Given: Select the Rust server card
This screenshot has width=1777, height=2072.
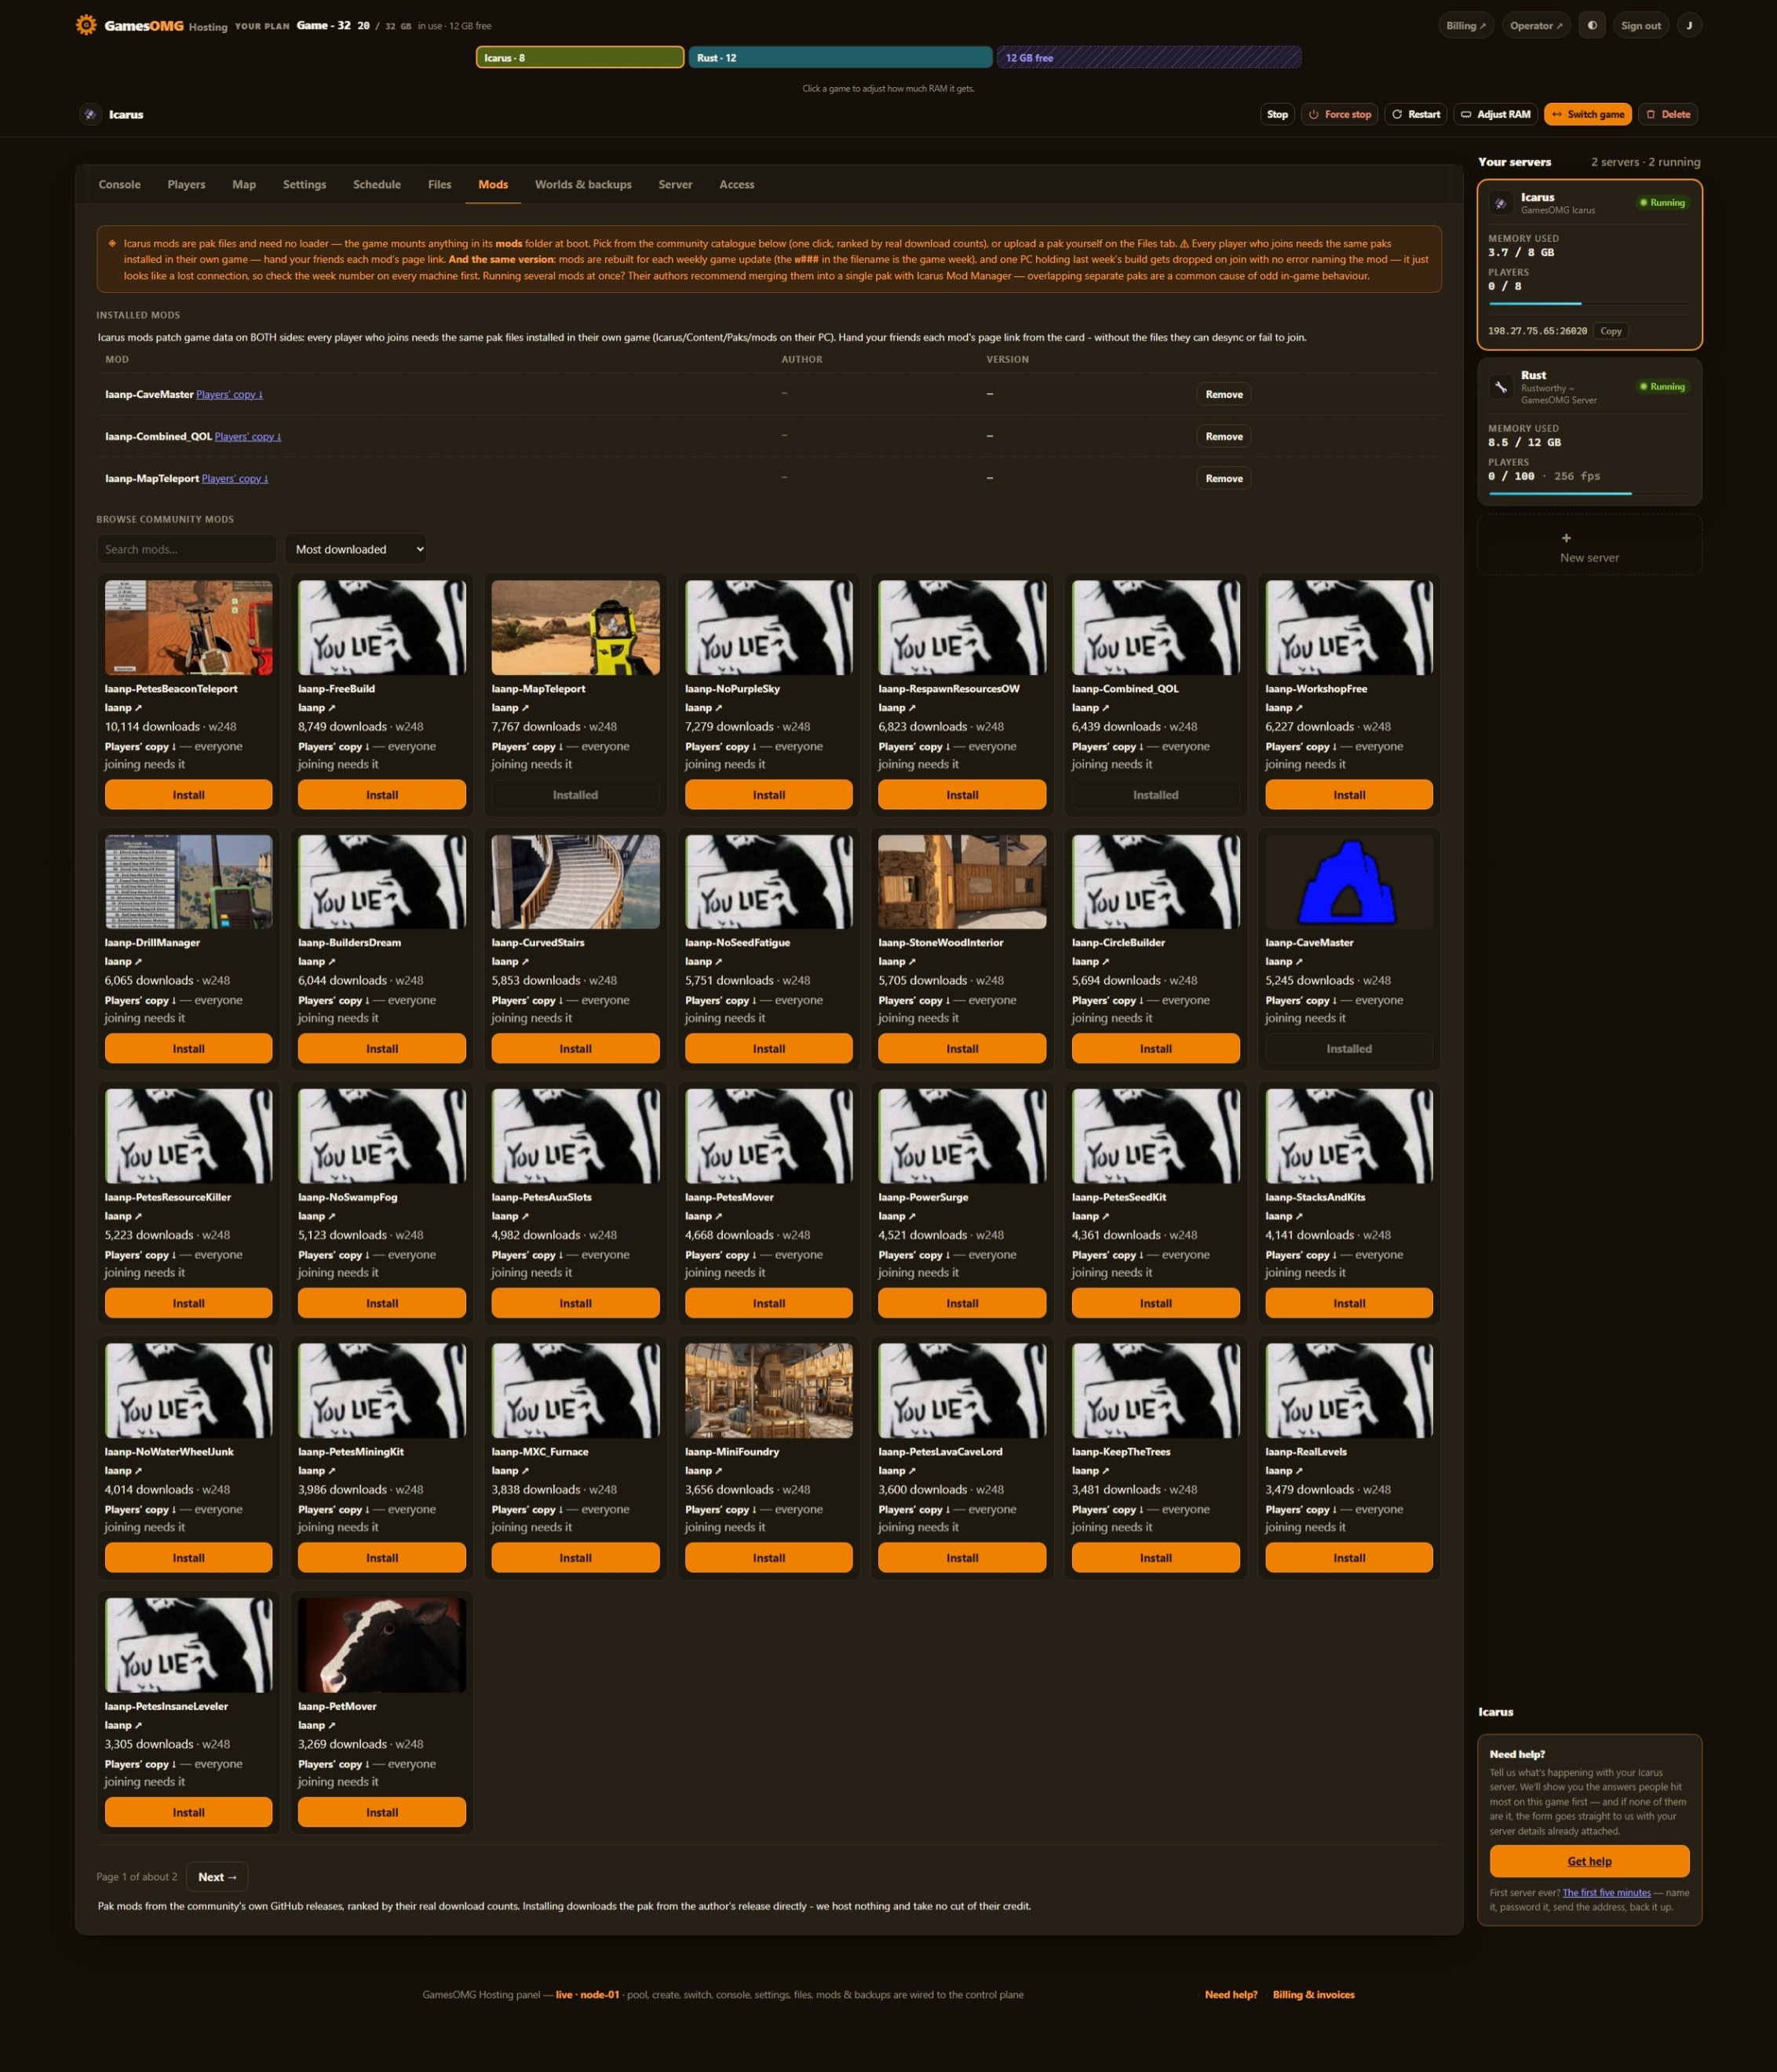Looking at the screenshot, I should click(x=1589, y=431).
